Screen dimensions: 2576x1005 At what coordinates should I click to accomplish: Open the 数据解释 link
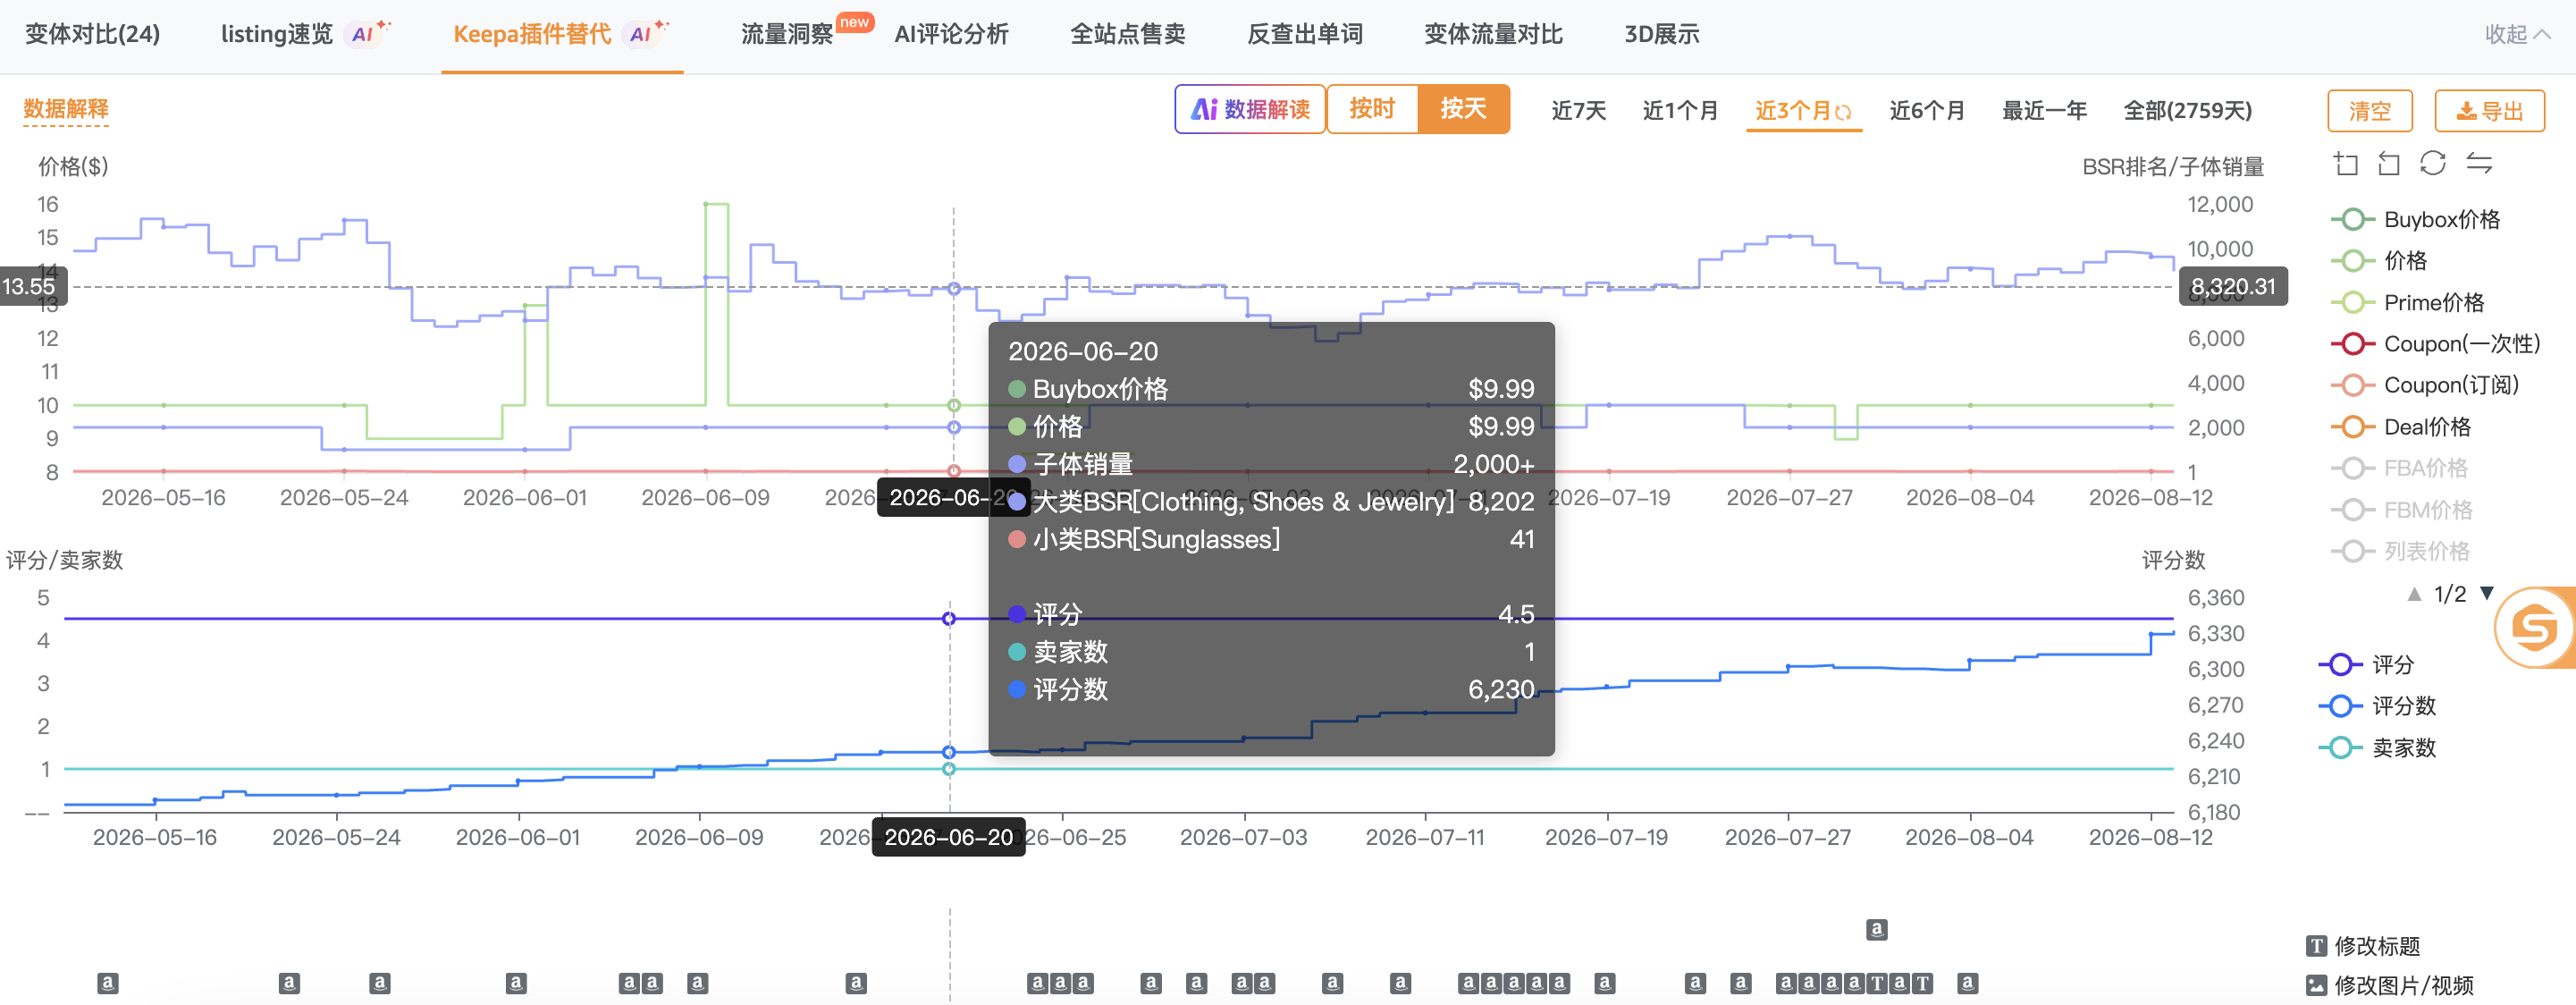[x=66, y=109]
